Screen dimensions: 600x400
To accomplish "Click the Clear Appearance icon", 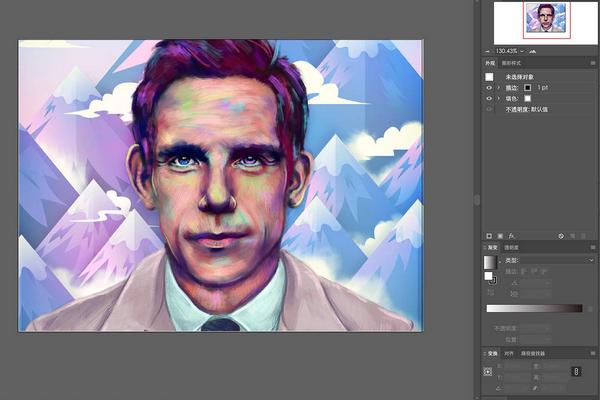I will pos(561,236).
